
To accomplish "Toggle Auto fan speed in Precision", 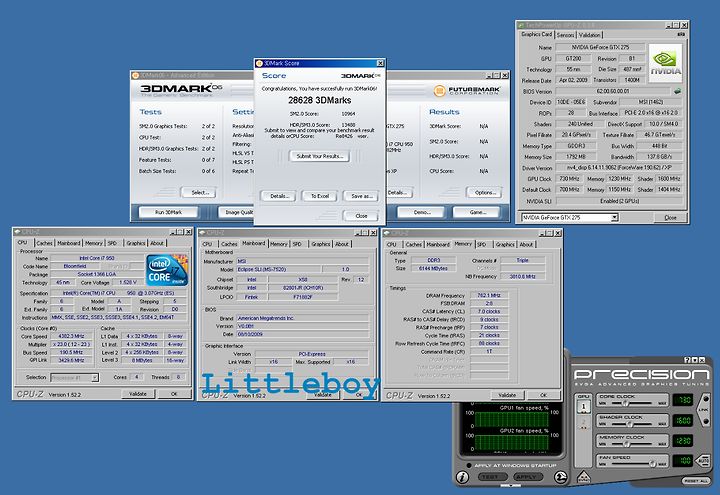I will 703,460.
